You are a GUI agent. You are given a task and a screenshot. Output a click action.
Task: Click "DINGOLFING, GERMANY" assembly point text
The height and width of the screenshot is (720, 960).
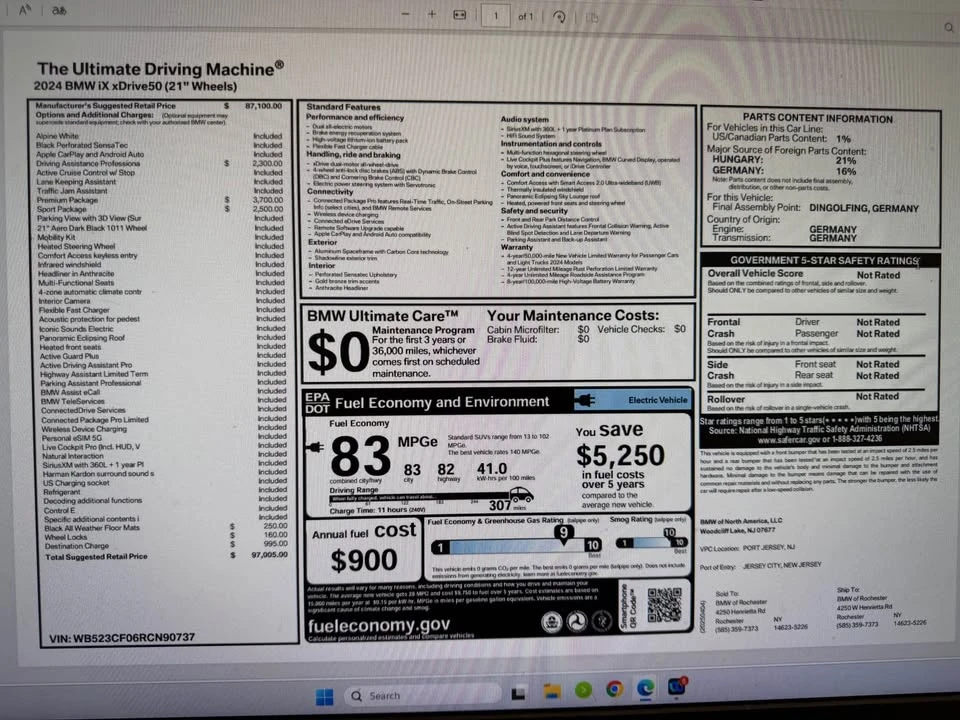(x=864, y=209)
